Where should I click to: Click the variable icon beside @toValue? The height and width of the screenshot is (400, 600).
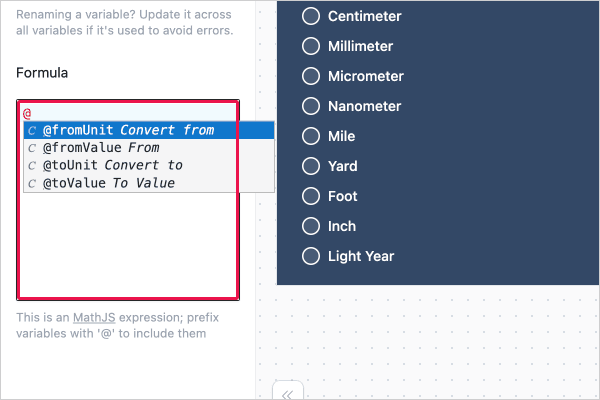32,183
